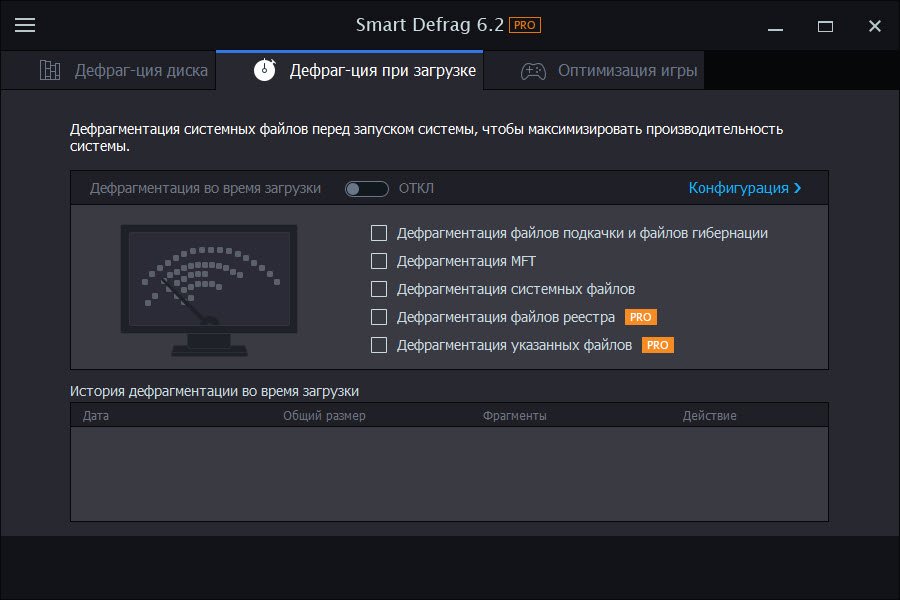Click the chevron arrow after Конфигурация
This screenshot has width=900, height=600.
click(797, 188)
